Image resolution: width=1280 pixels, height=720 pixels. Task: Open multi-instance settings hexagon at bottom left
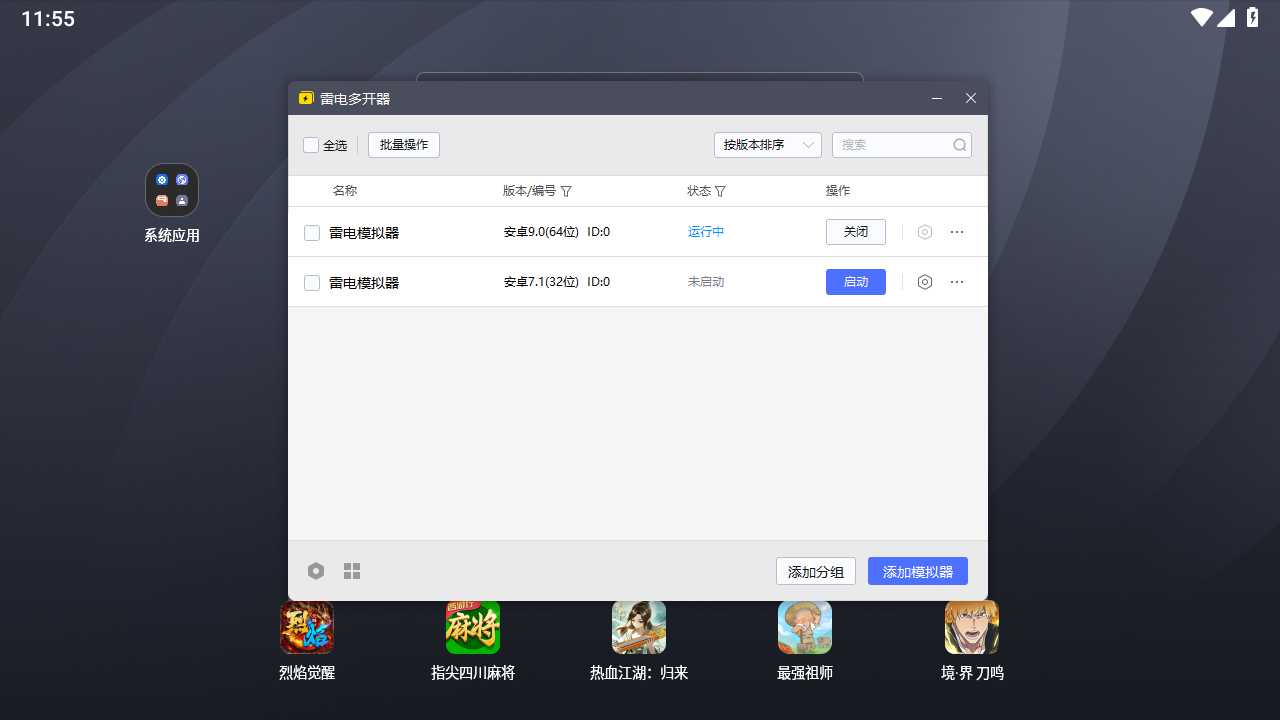[316, 571]
